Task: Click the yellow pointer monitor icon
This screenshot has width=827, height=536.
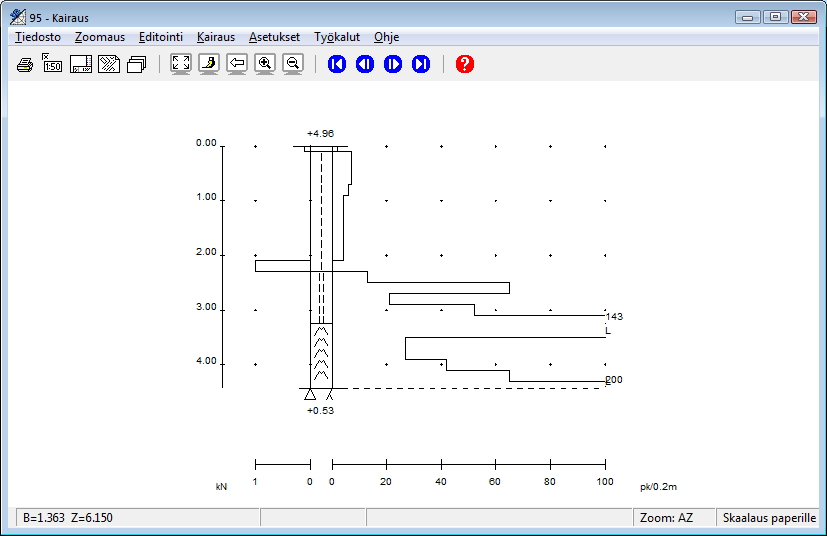Action: click(209, 64)
